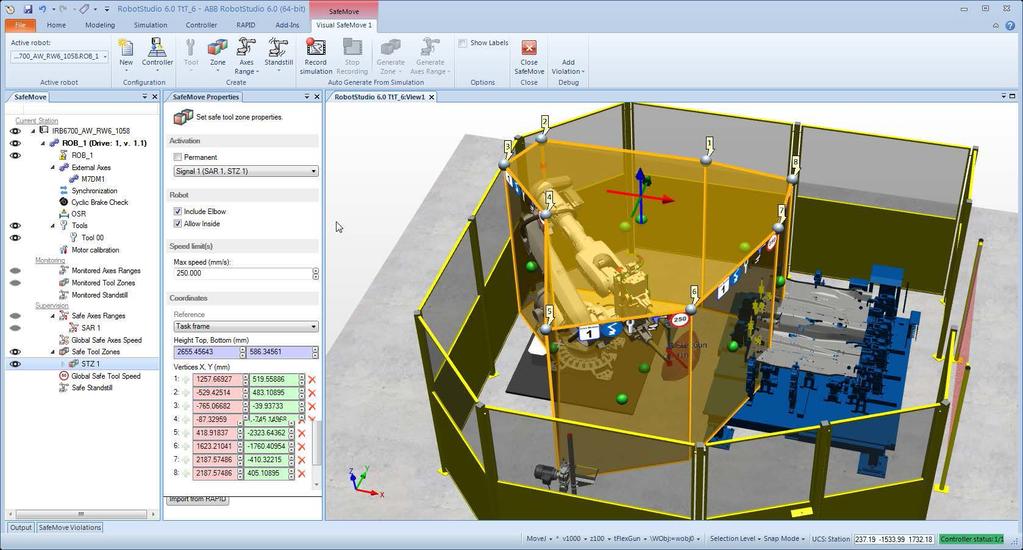Toggle visibility eye for Tools
Screen dimensions: 1023x550
coord(15,226)
